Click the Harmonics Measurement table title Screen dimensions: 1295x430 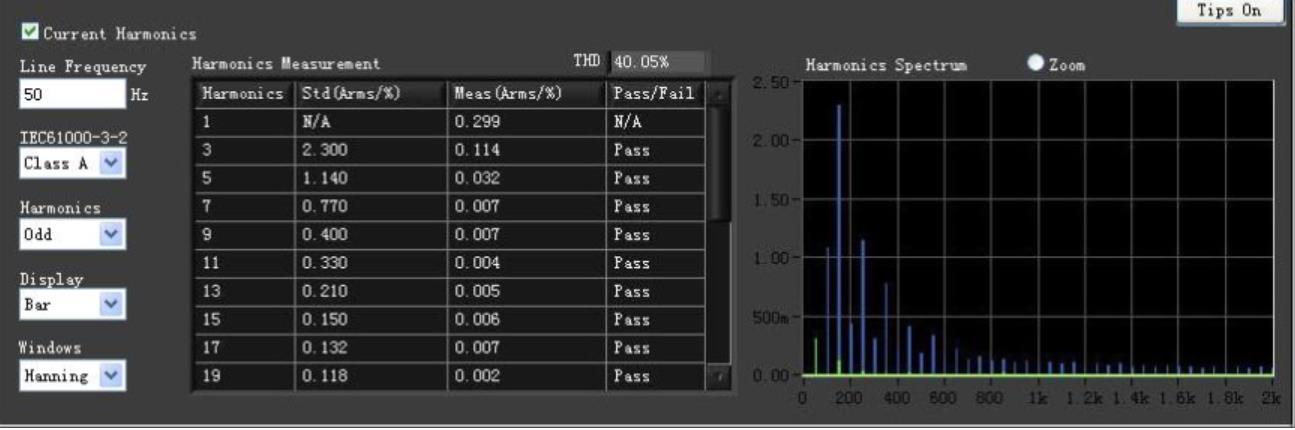click(x=286, y=63)
